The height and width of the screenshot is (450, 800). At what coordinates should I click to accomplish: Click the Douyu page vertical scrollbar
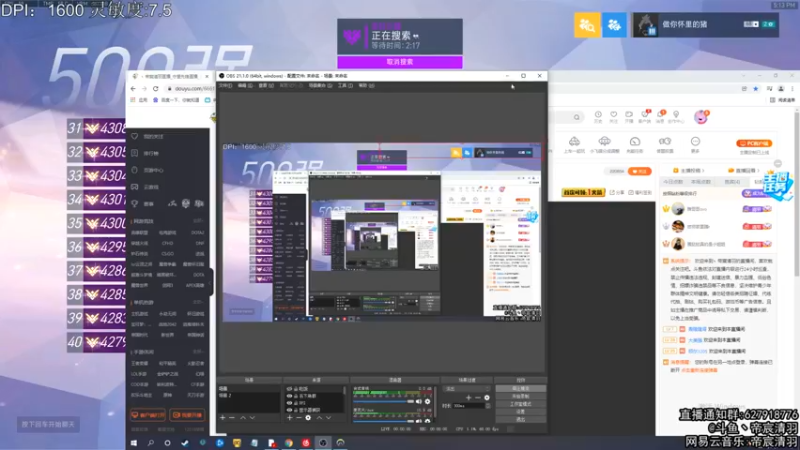[x=796, y=194]
